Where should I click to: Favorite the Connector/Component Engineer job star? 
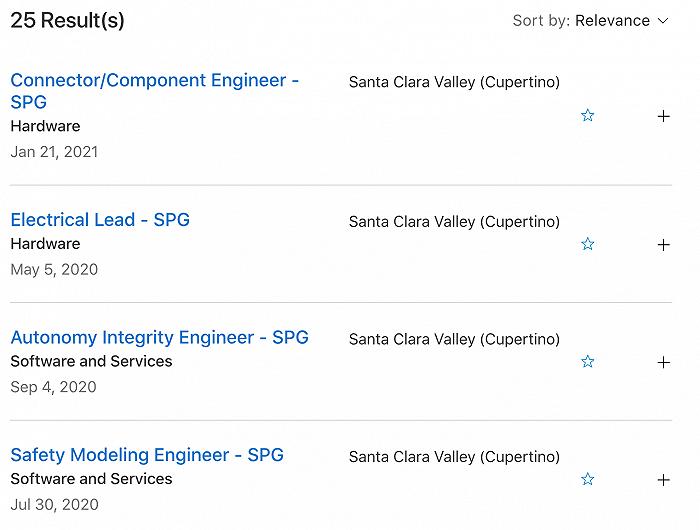pos(588,116)
